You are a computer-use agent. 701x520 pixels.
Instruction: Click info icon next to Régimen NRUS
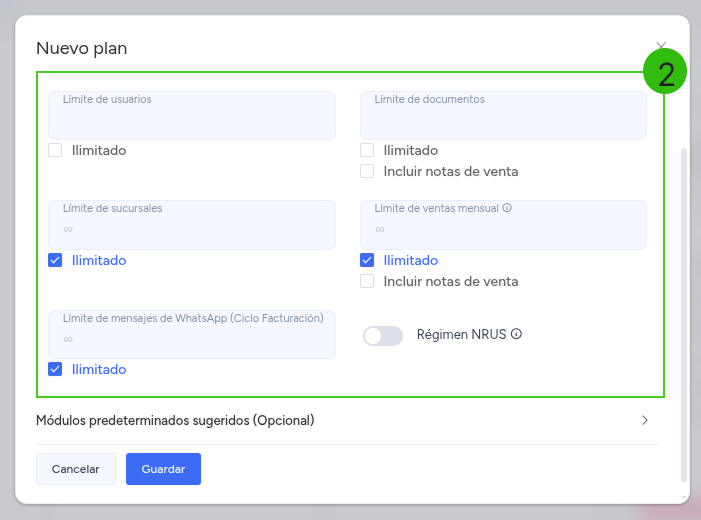click(x=516, y=334)
